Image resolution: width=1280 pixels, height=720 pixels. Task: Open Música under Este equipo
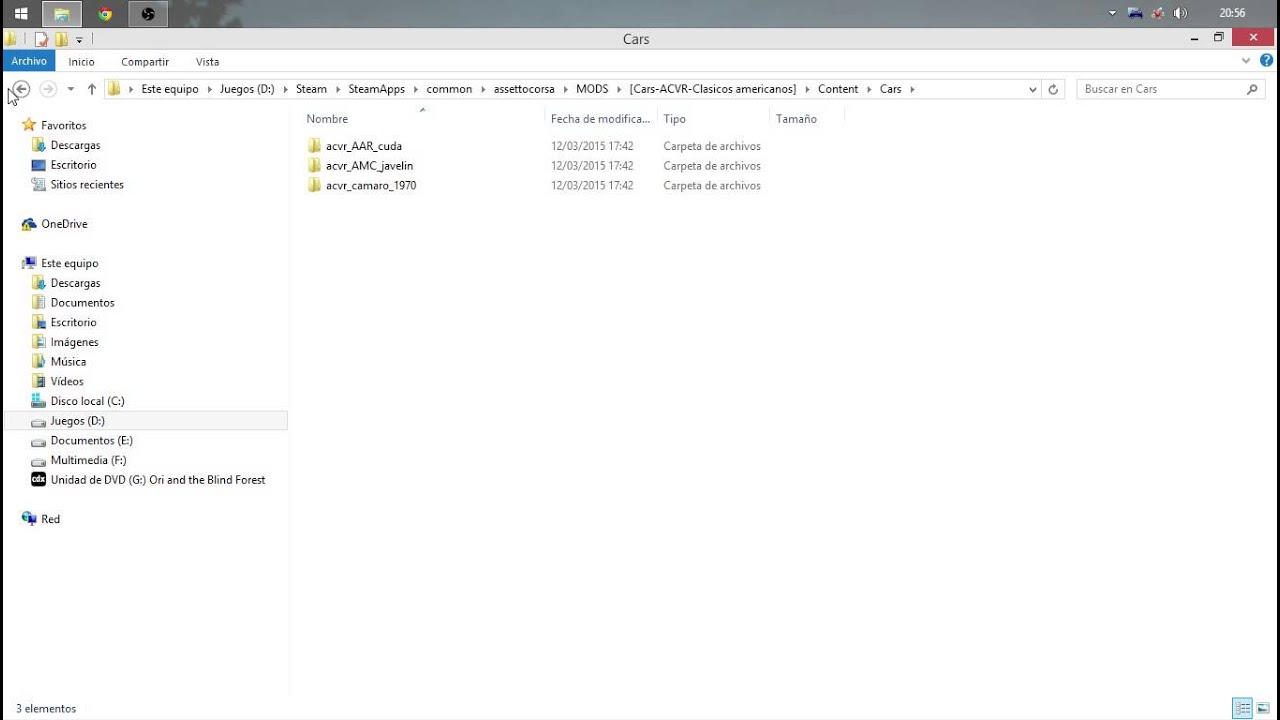pos(68,362)
